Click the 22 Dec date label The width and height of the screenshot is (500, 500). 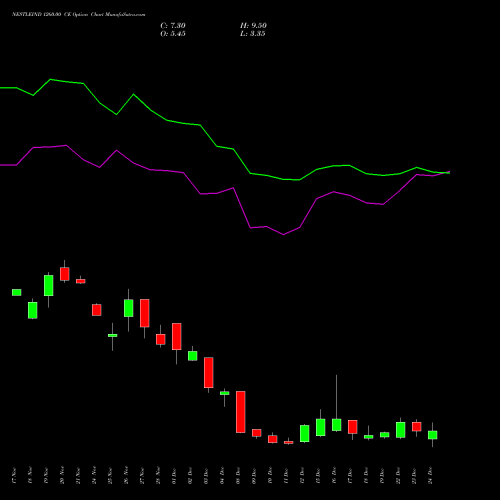pos(398,476)
